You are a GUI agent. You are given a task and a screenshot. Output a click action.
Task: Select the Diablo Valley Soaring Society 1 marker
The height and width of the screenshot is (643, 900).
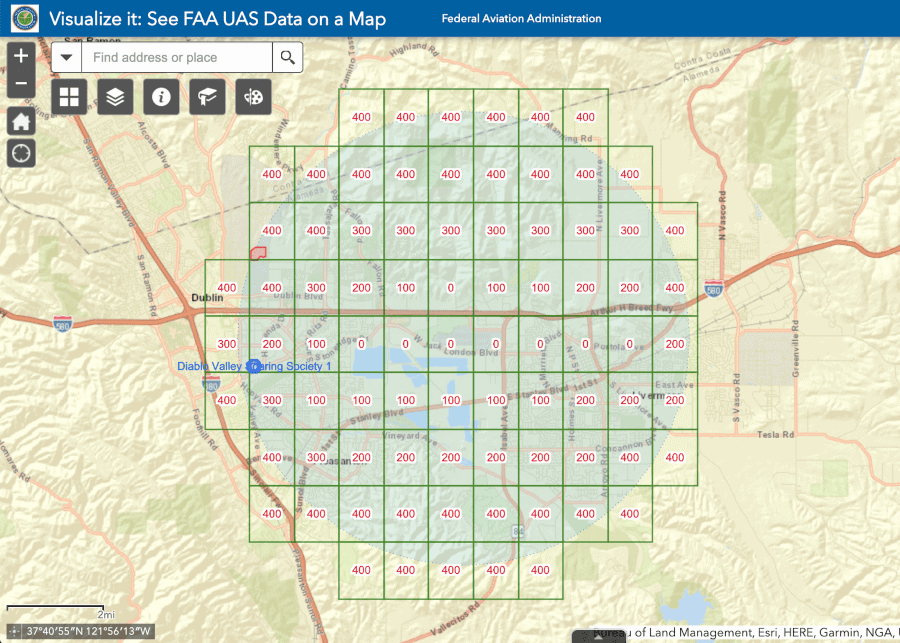(x=254, y=366)
